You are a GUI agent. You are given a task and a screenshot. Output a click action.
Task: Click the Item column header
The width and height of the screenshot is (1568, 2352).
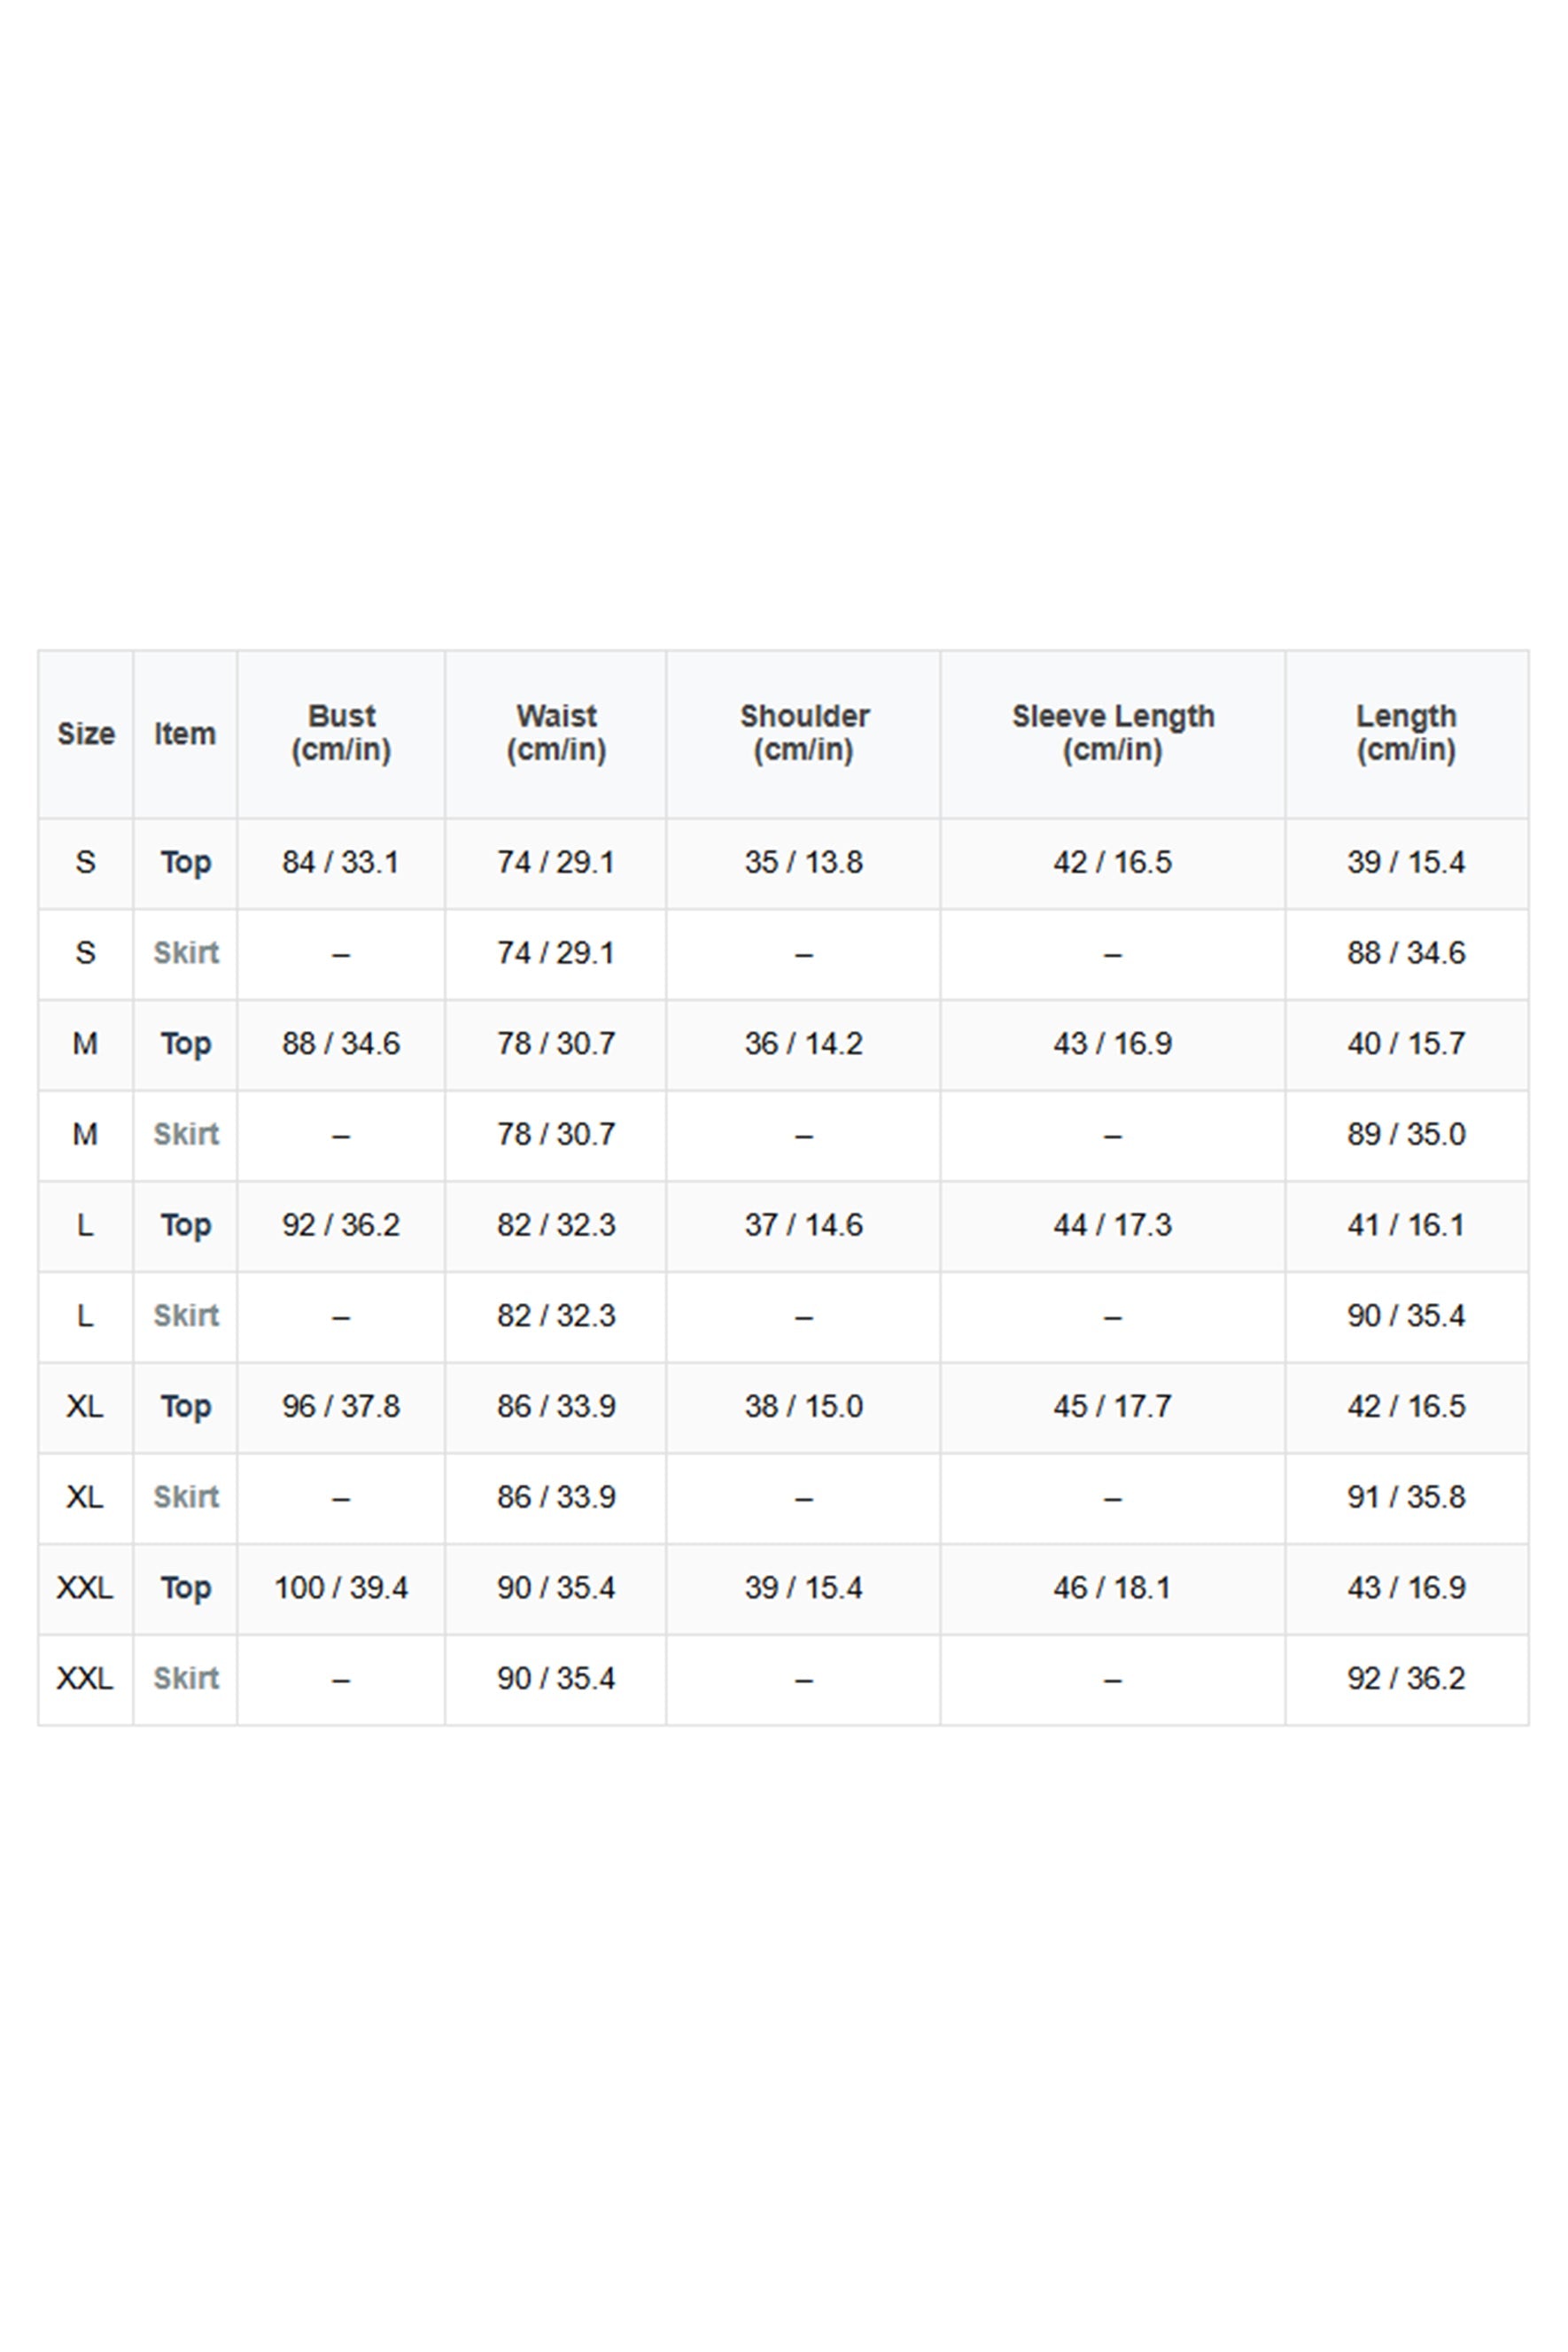[185, 734]
